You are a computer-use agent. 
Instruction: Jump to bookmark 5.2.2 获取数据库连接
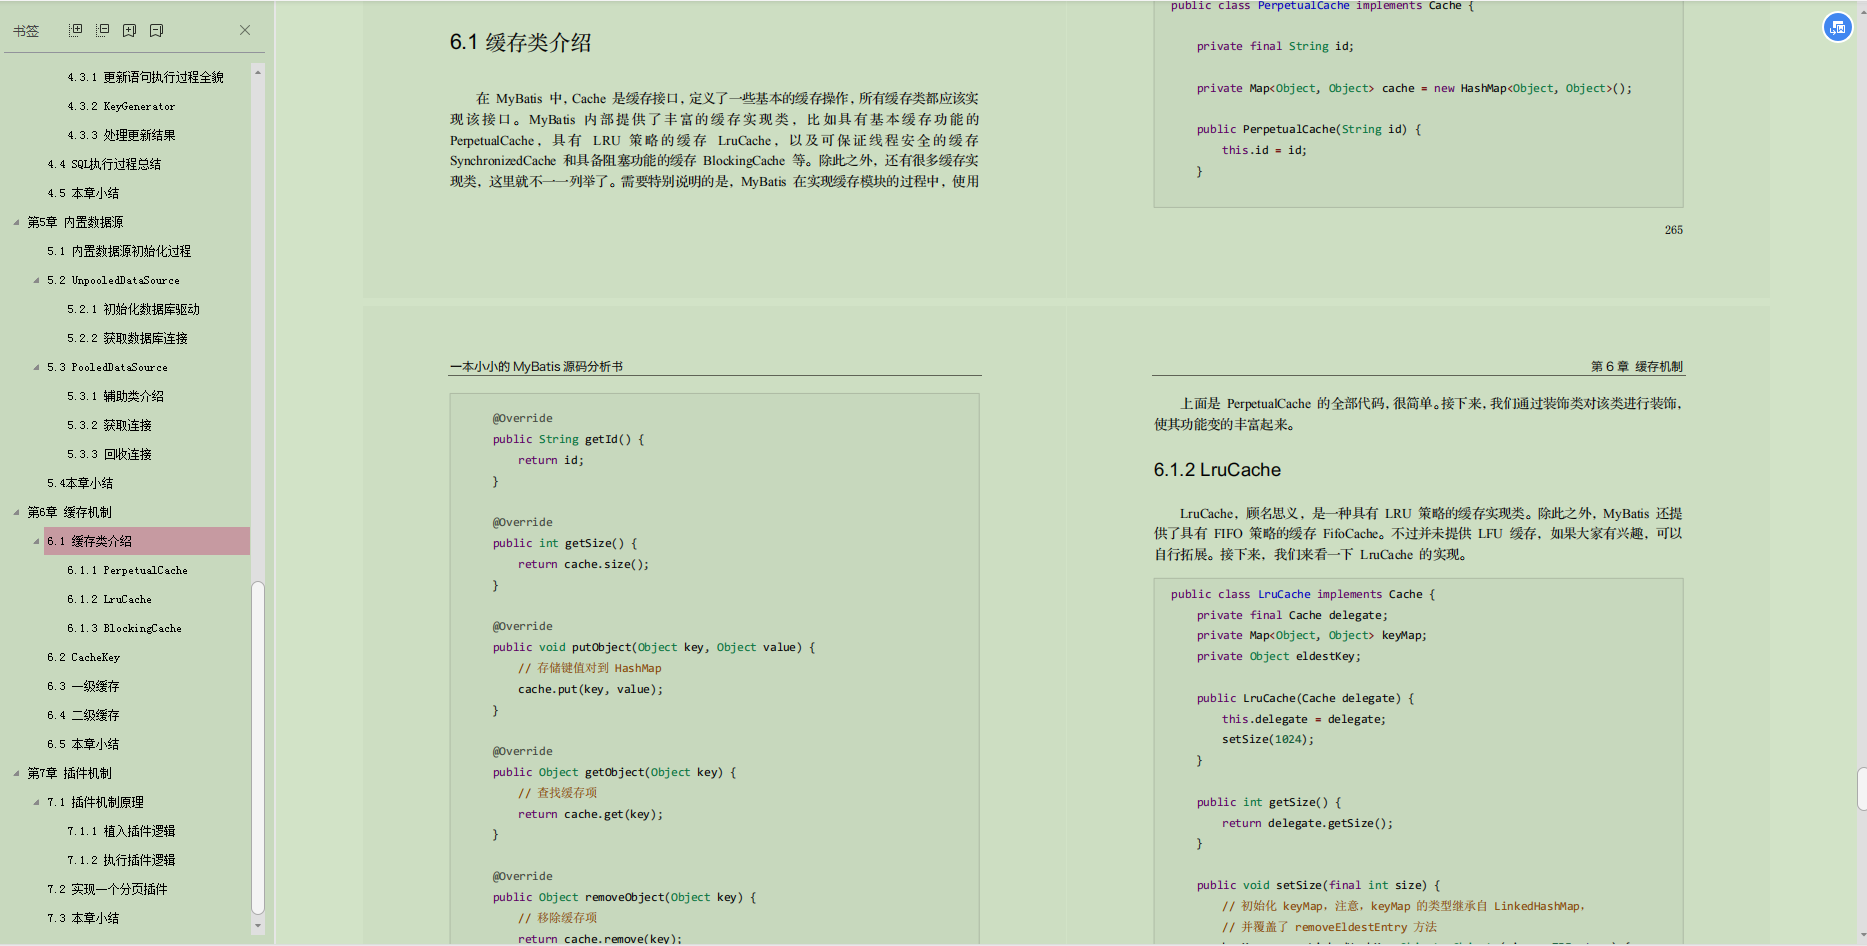[127, 338]
